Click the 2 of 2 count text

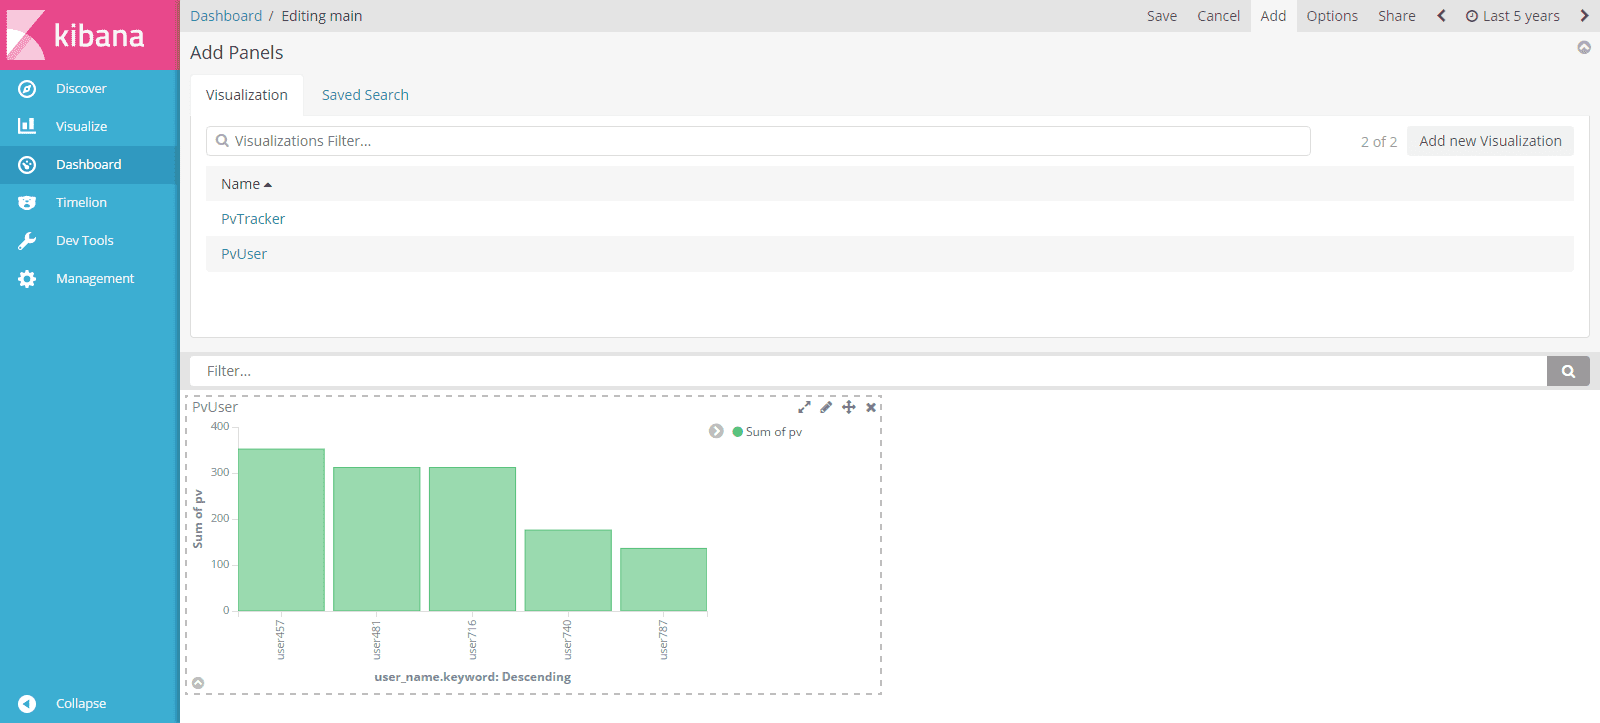(1378, 142)
